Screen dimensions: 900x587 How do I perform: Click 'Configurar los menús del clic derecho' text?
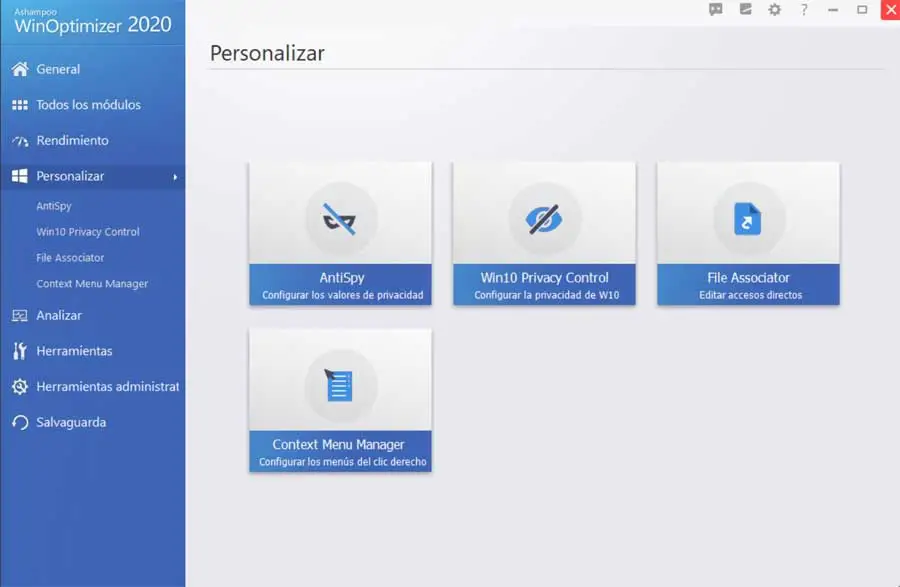343,462
